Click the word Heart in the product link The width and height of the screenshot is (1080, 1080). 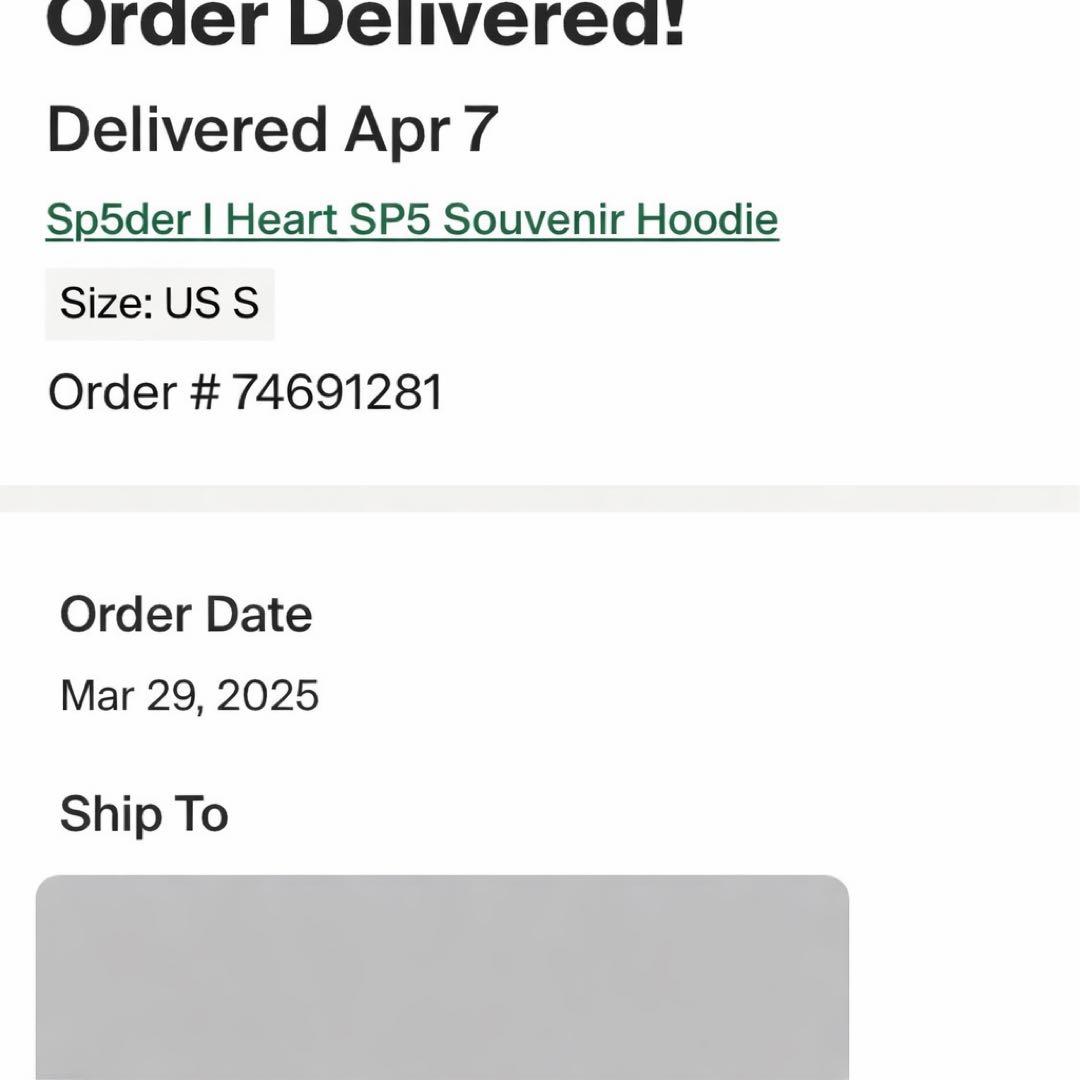pyautogui.click(x=281, y=219)
